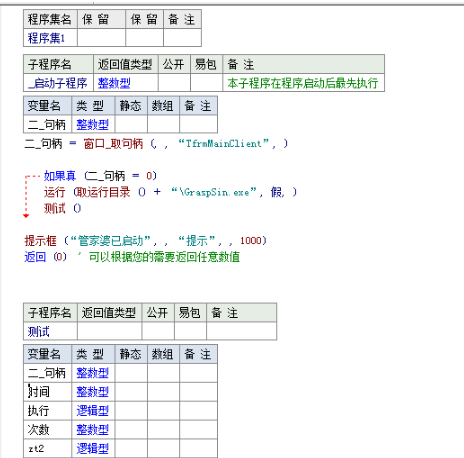Screen dimensions: 464x458
Task: Click the string "管家婆已启动"
Action: 110,241
